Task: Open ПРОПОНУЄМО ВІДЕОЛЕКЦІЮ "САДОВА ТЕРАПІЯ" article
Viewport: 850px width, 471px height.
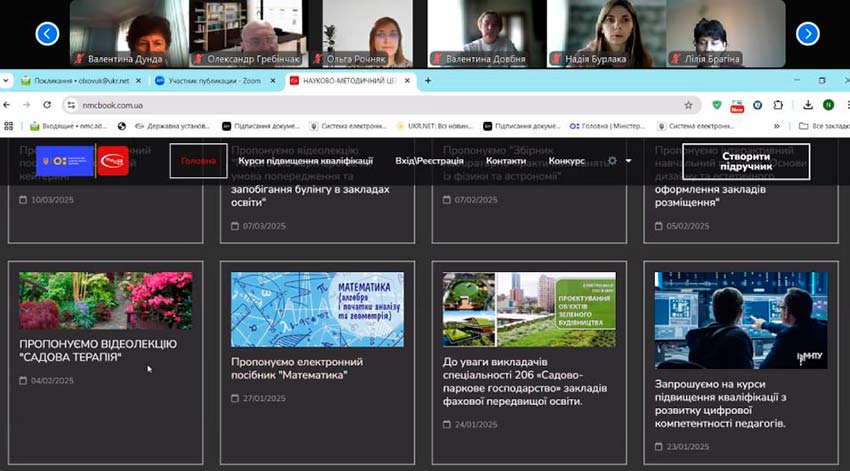Action: coord(98,351)
